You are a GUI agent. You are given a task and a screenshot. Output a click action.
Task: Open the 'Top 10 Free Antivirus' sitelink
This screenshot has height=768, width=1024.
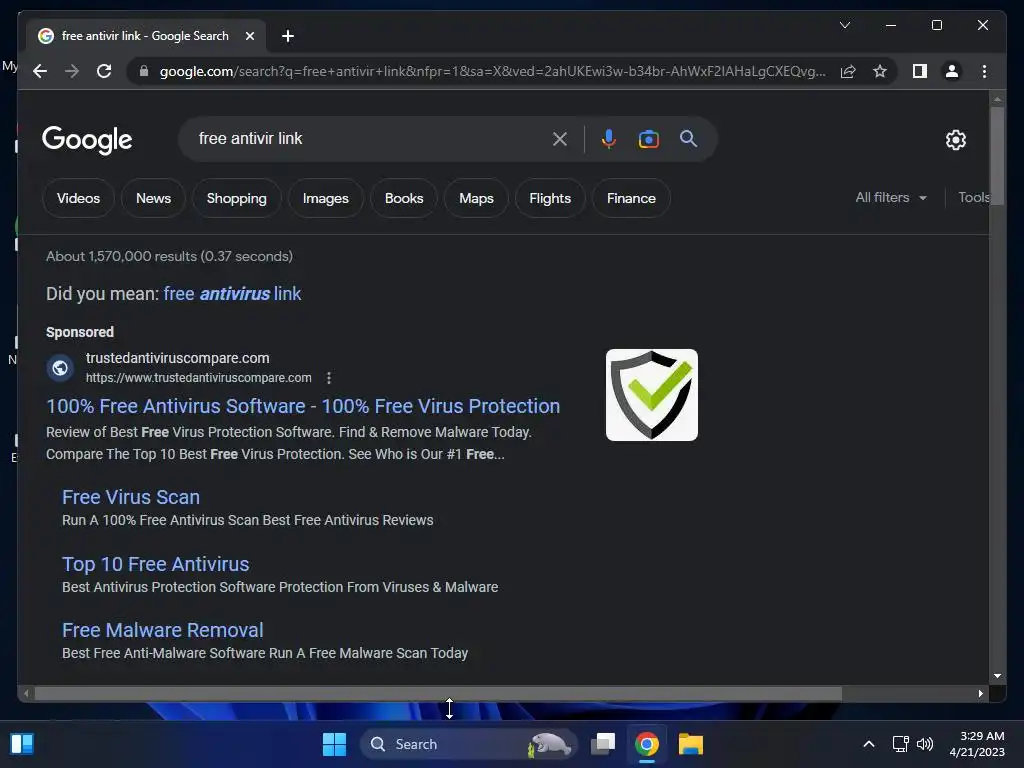pos(155,564)
